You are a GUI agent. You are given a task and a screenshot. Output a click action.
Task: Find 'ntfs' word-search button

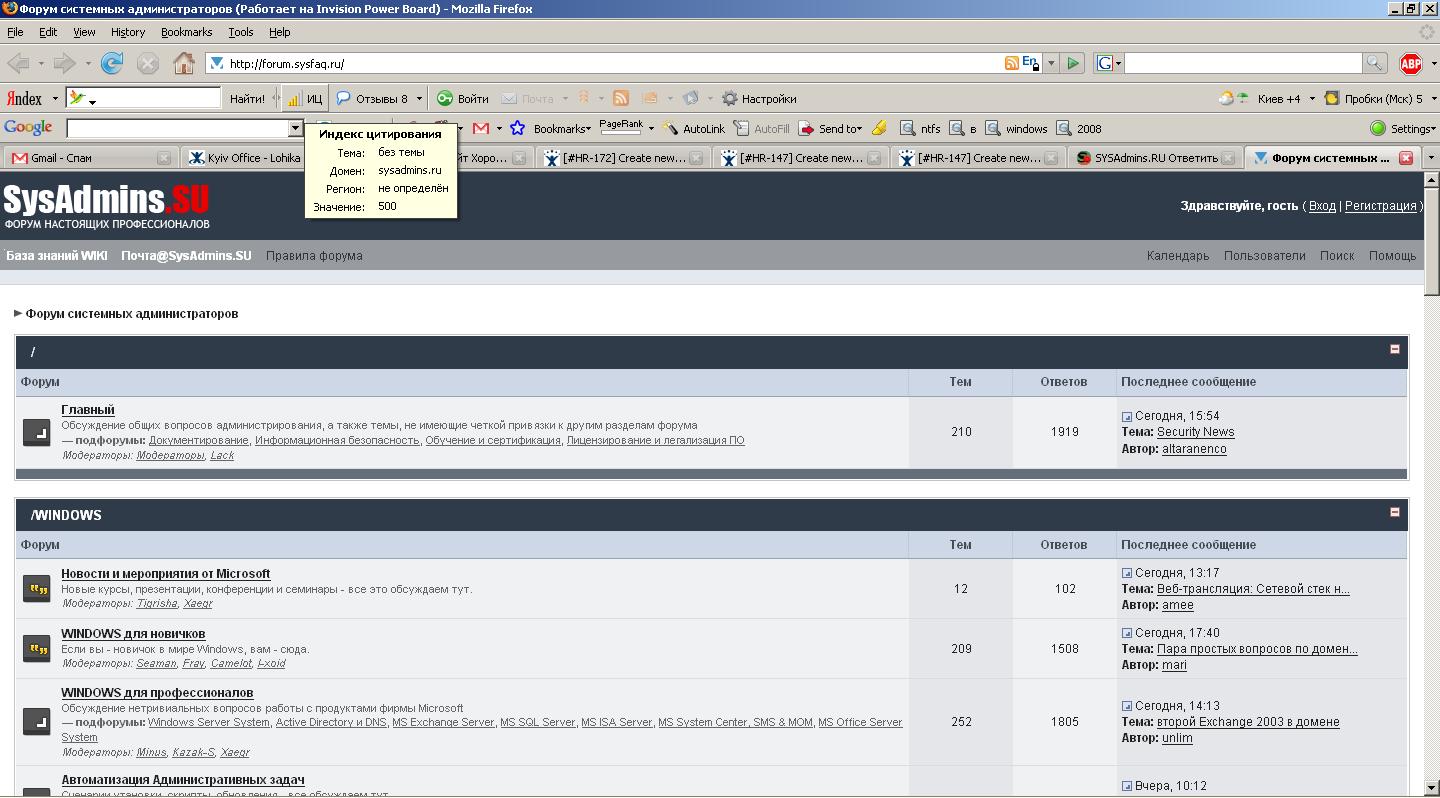point(921,128)
